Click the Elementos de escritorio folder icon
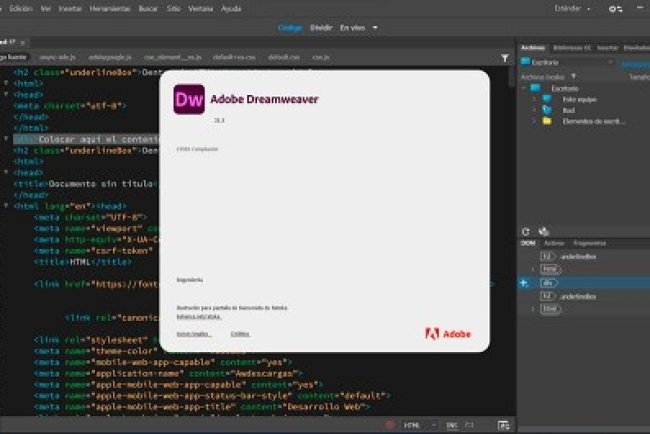This screenshot has height=434, width=650. pyautogui.click(x=547, y=121)
